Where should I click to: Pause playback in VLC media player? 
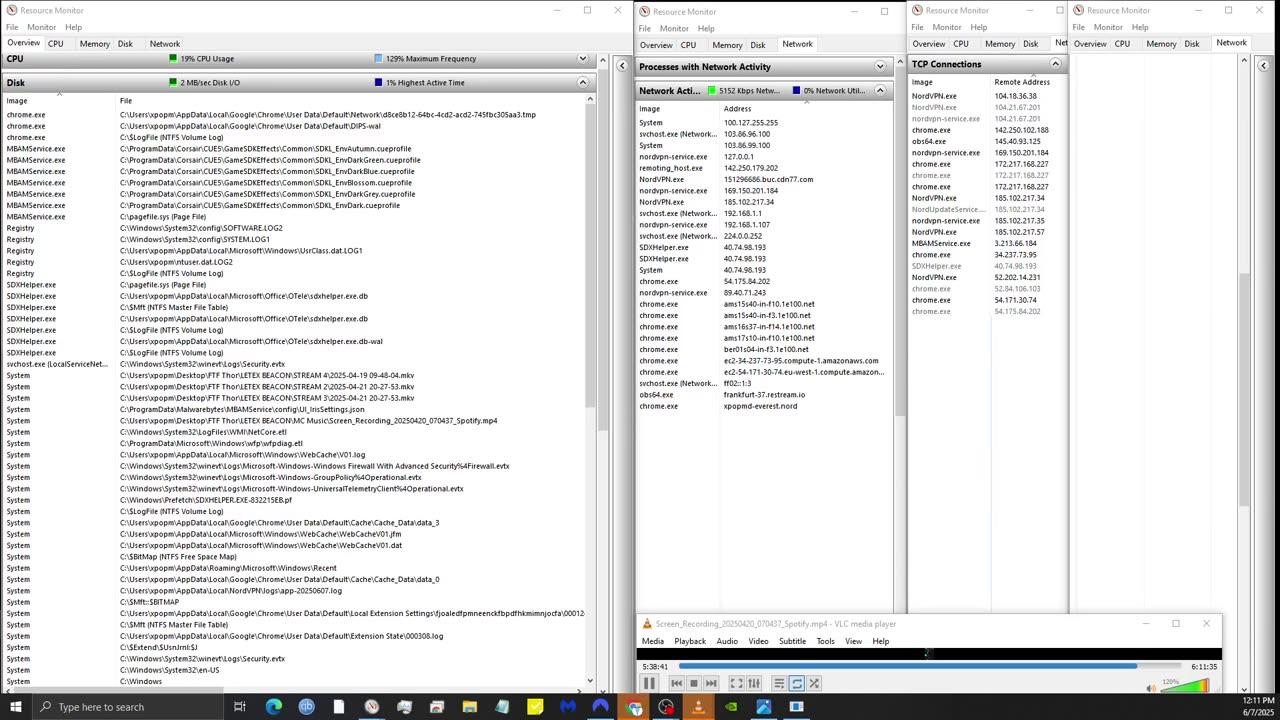[x=649, y=683]
